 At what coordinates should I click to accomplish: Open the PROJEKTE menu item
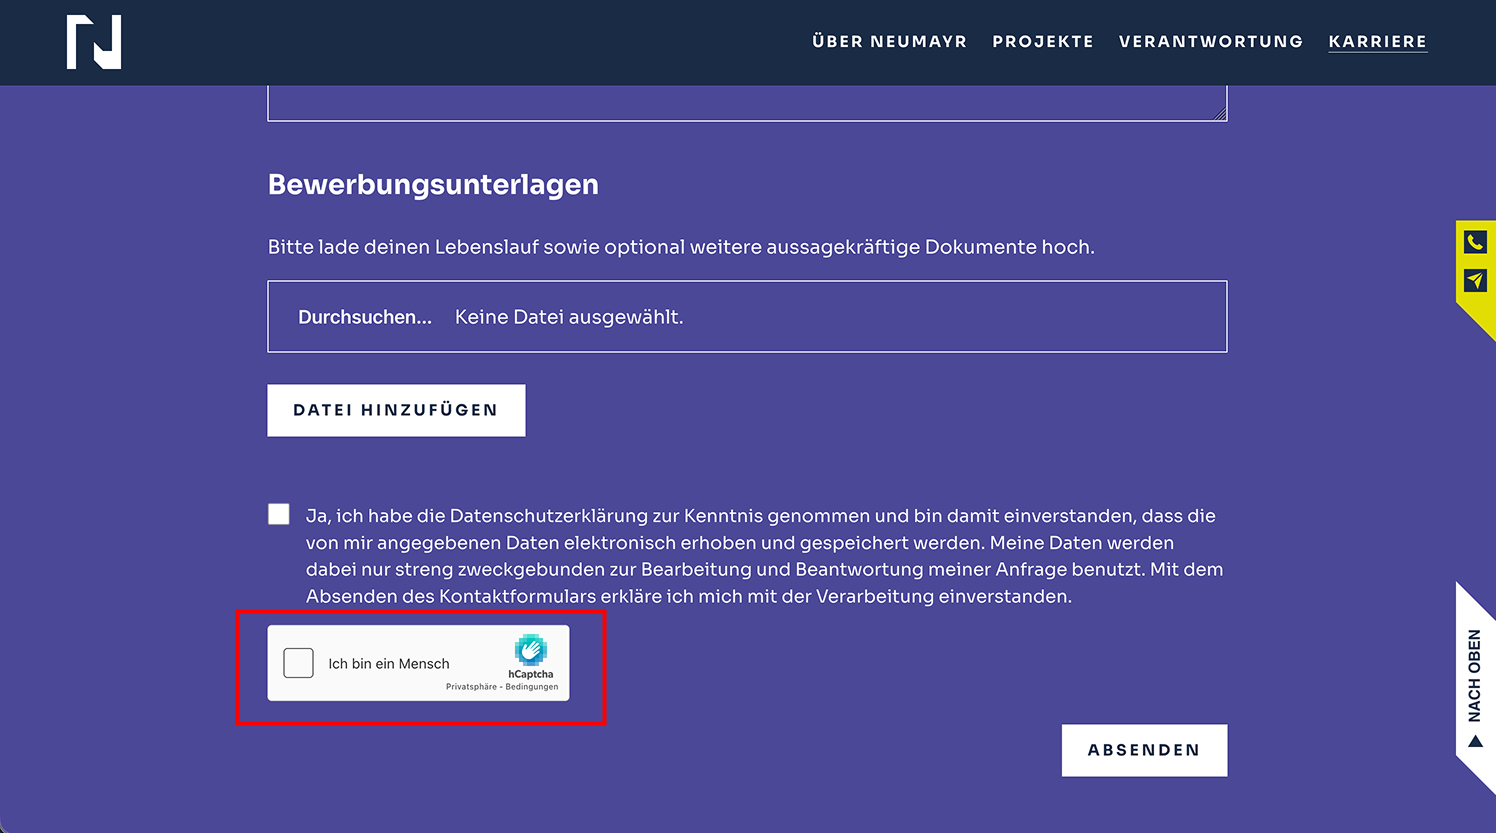1043,42
